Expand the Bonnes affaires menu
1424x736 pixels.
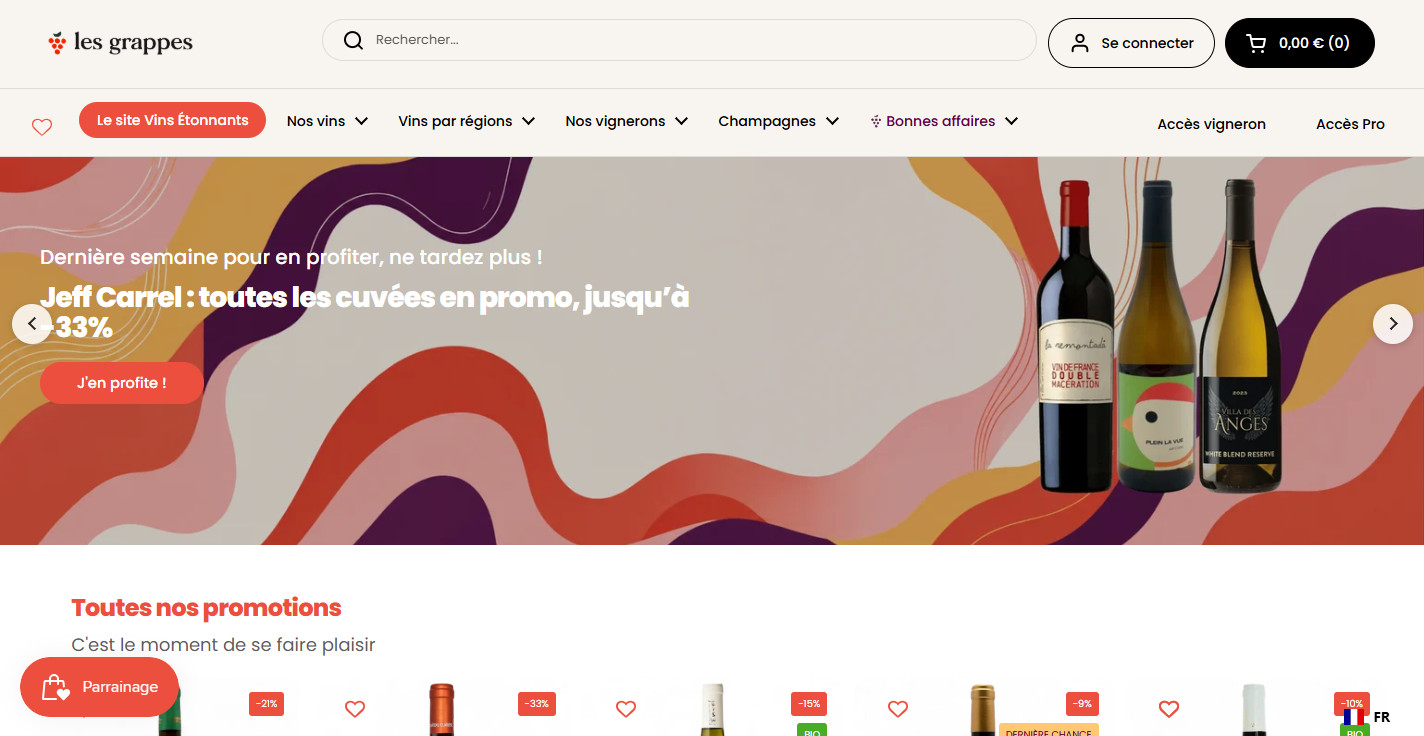coord(944,121)
